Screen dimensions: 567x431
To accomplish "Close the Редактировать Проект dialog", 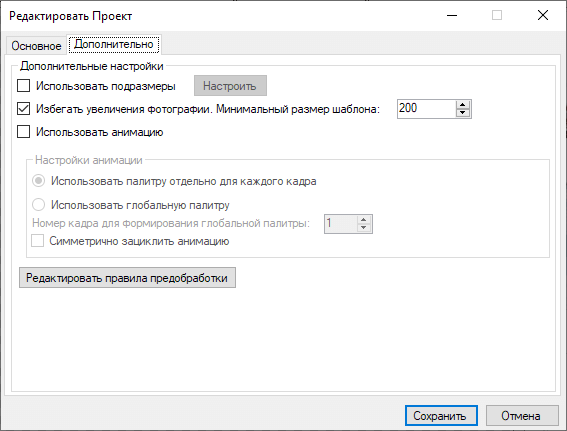I will 543,15.
